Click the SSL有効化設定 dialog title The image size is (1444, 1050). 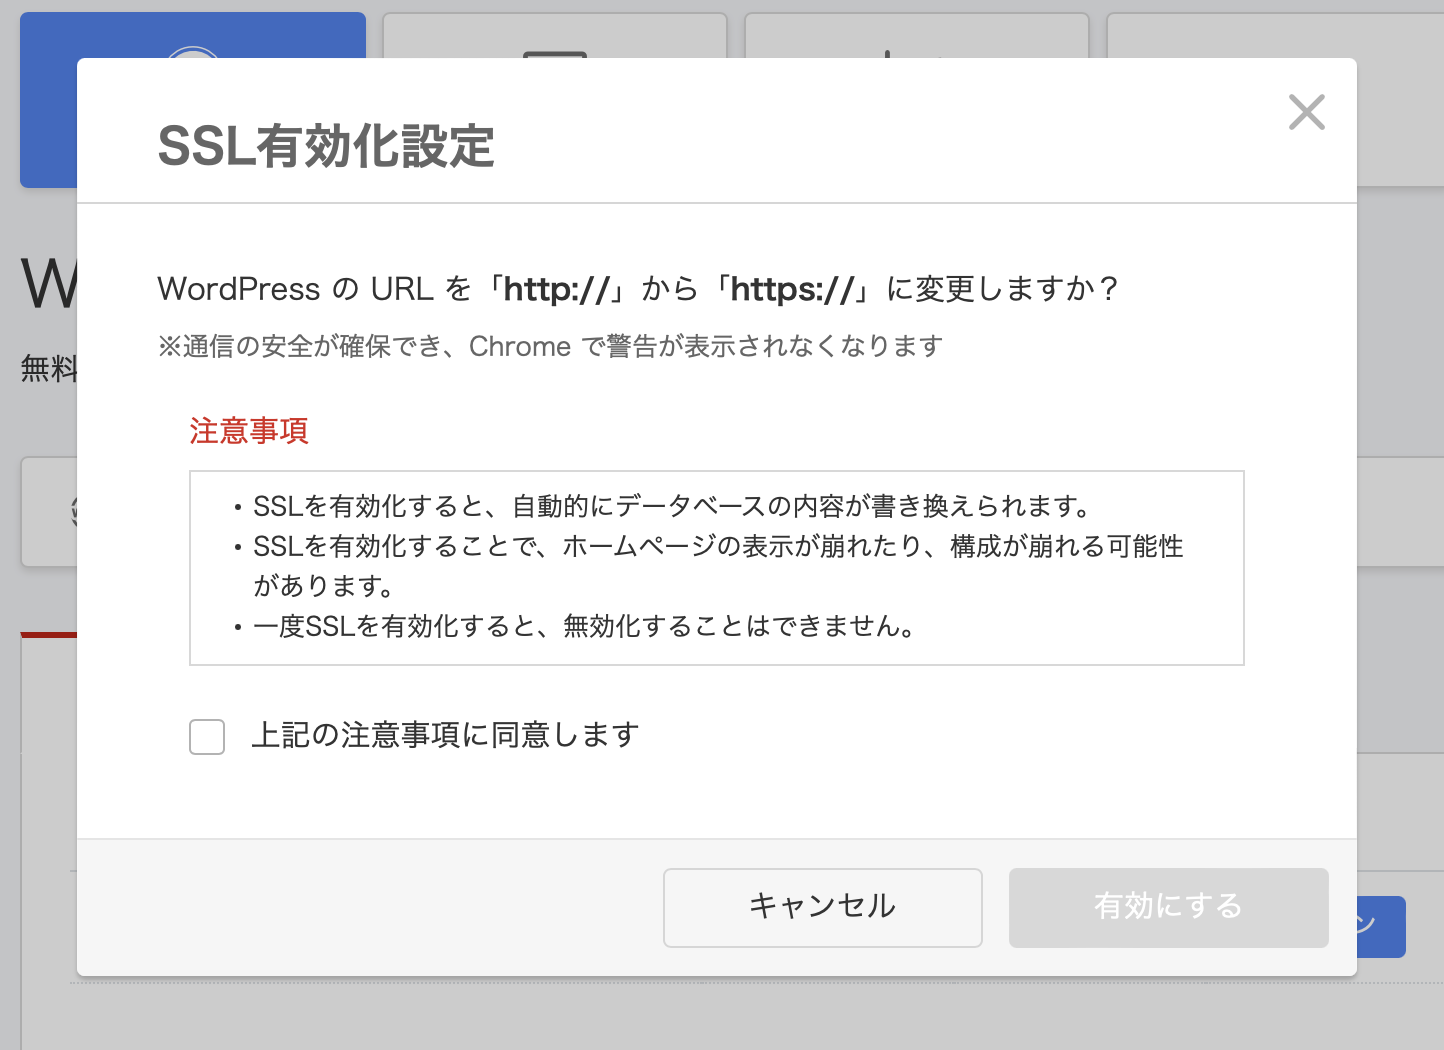326,146
